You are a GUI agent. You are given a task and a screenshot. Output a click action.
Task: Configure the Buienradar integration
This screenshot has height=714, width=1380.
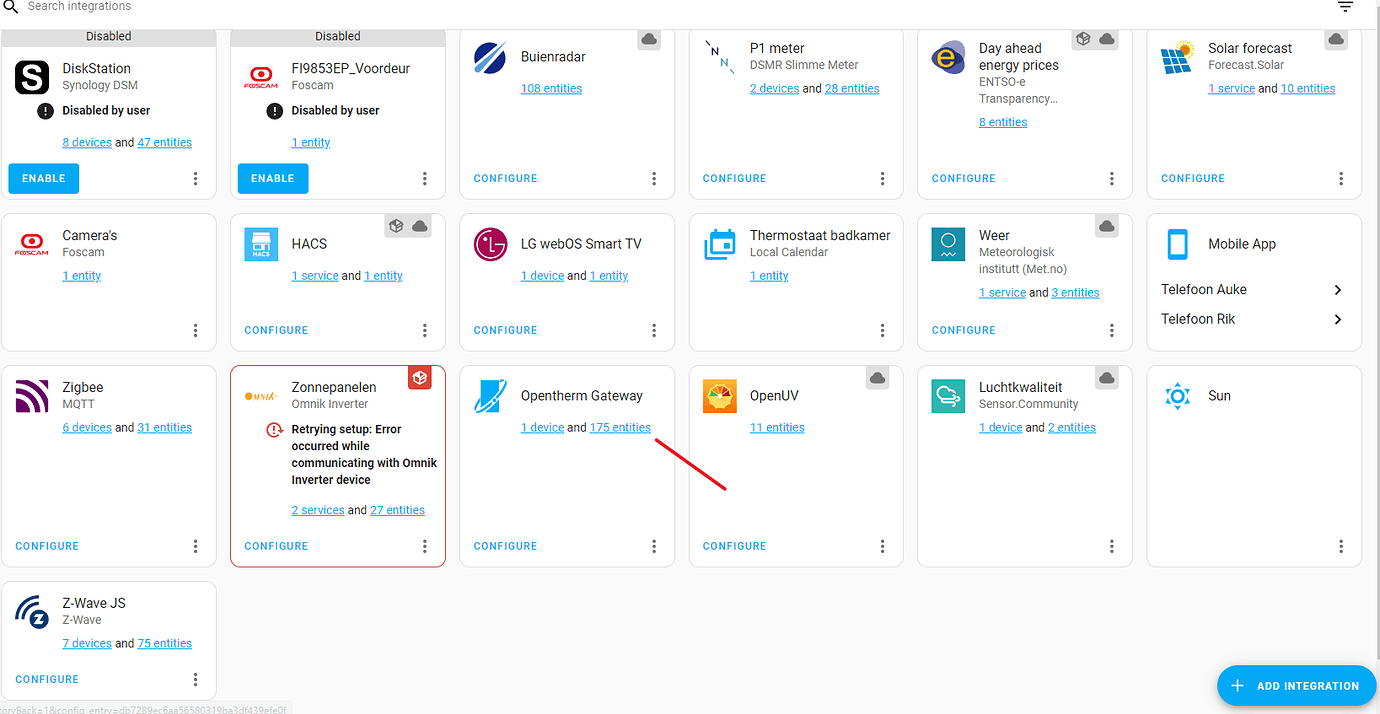tap(505, 178)
